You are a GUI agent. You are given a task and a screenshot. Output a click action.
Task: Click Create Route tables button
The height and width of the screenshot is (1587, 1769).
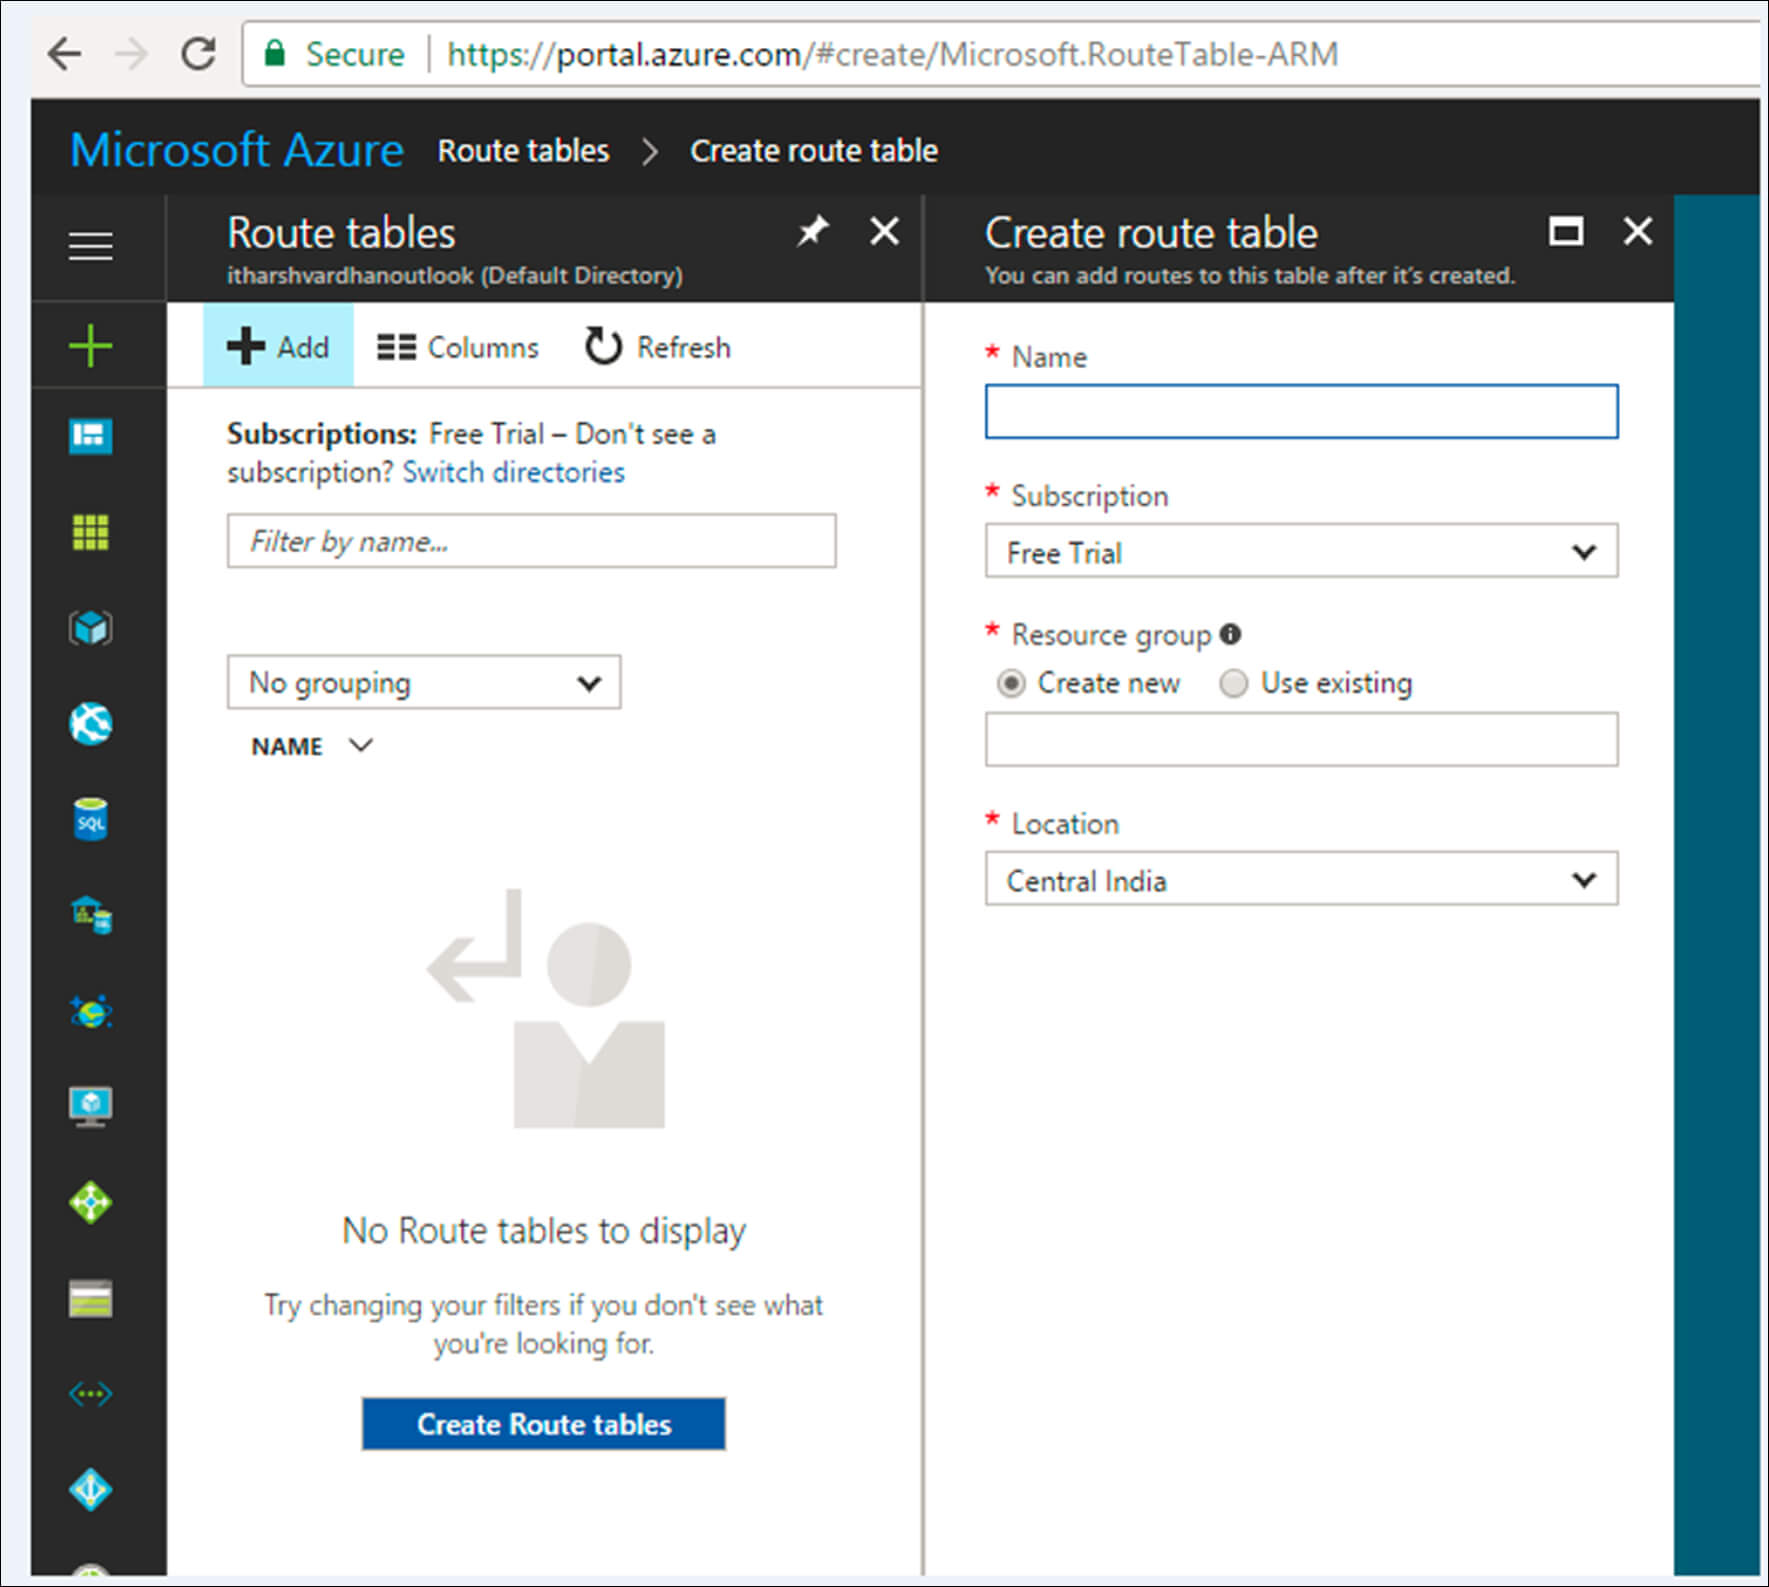coord(544,1424)
